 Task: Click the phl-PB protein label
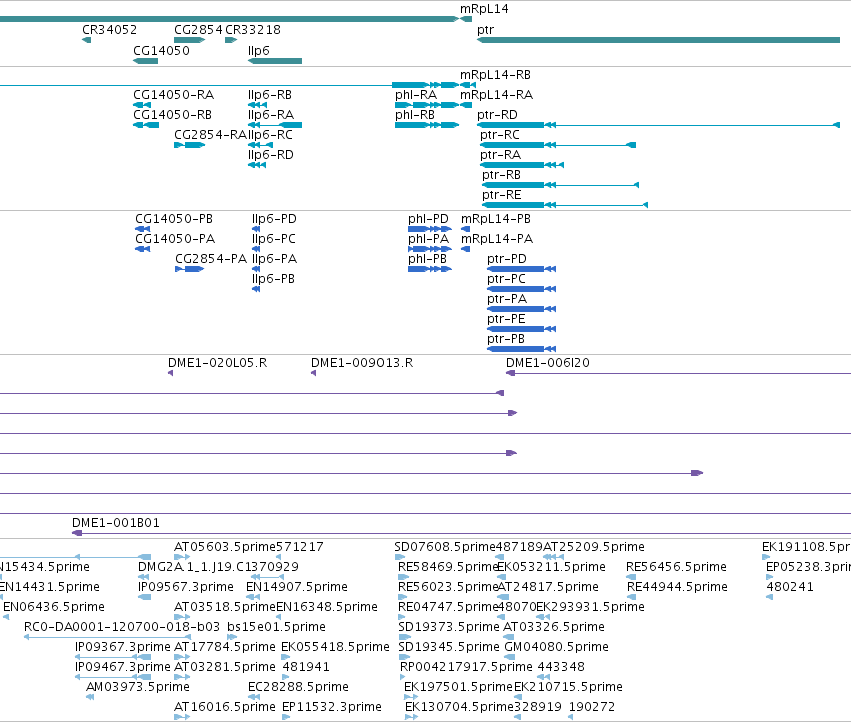pyautogui.click(x=428, y=259)
